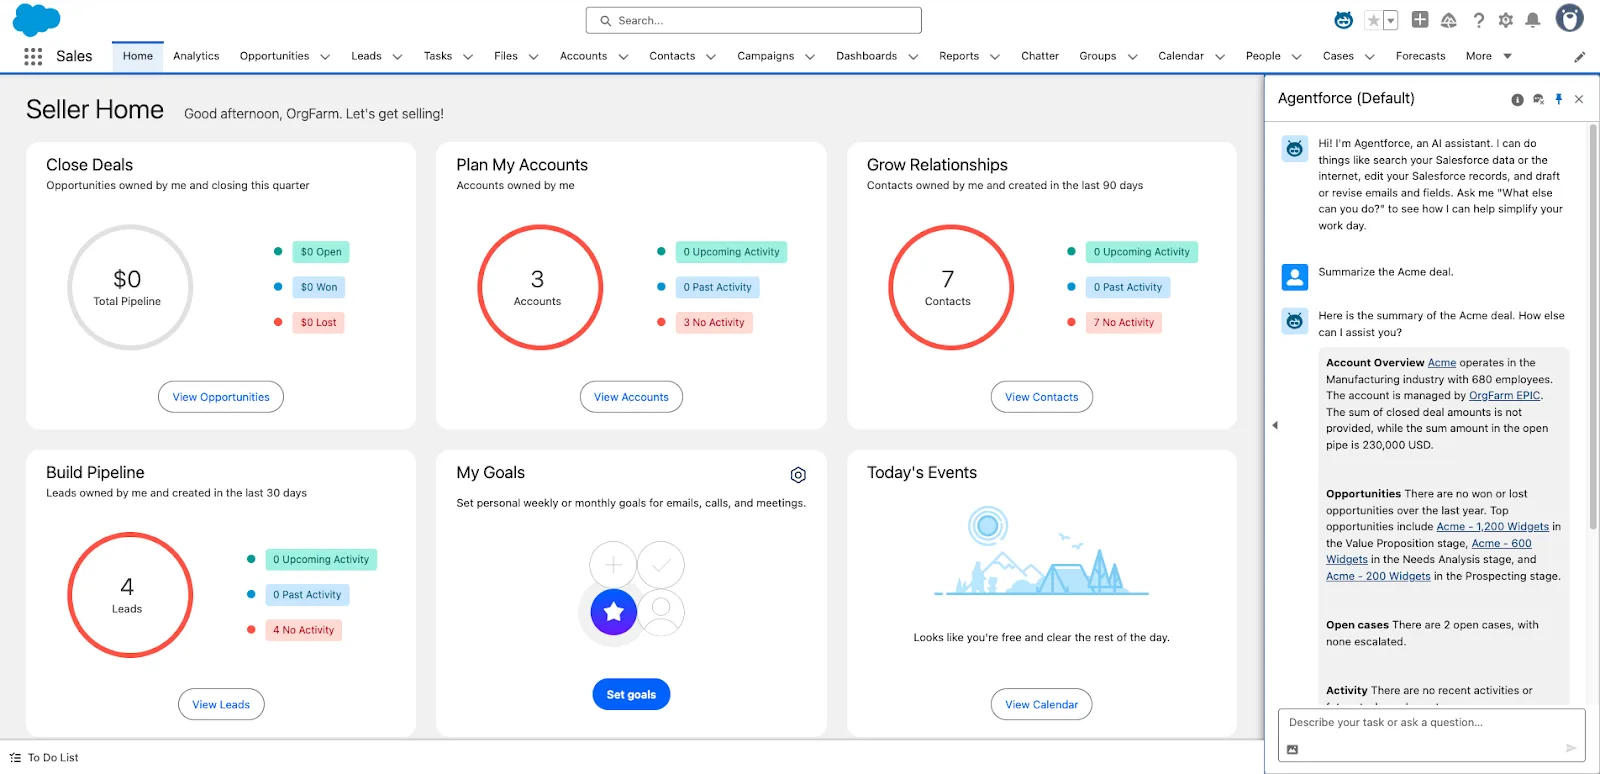Expand the Leads tab dropdown

(x=397, y=57)
